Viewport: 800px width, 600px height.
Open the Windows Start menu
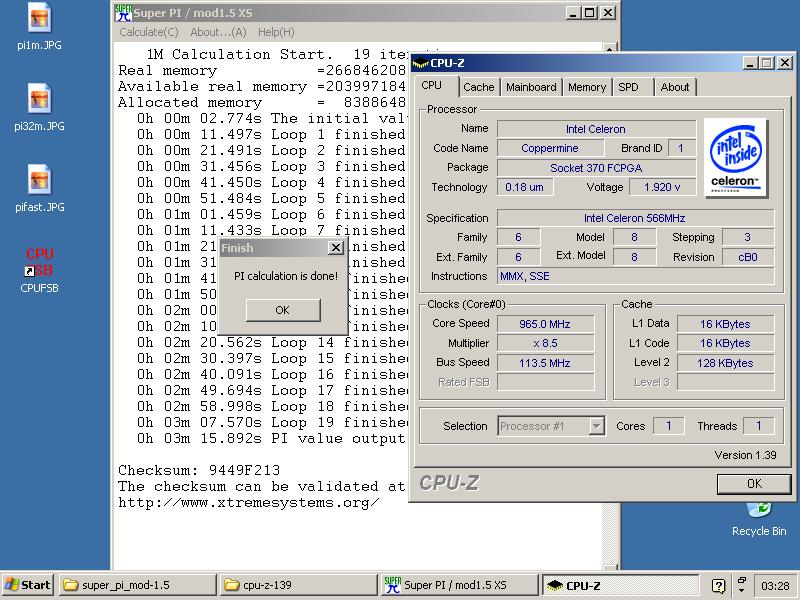[x=28, y=585]
